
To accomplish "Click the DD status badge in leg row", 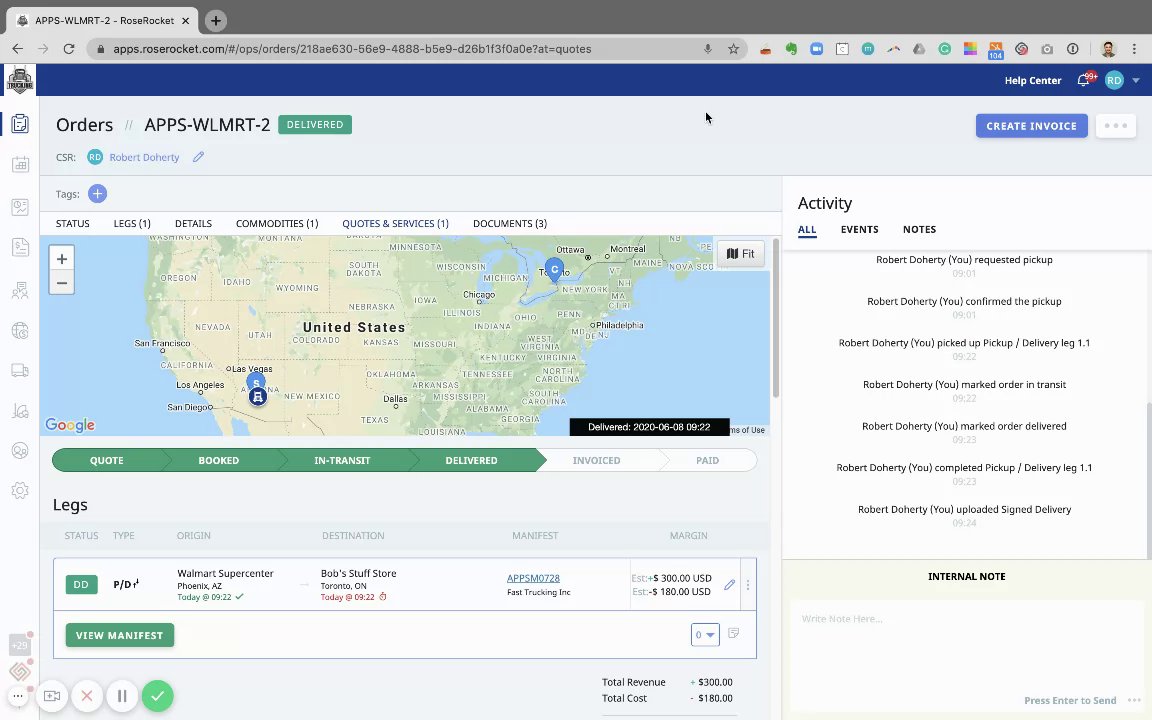I will tap(81, 585).
